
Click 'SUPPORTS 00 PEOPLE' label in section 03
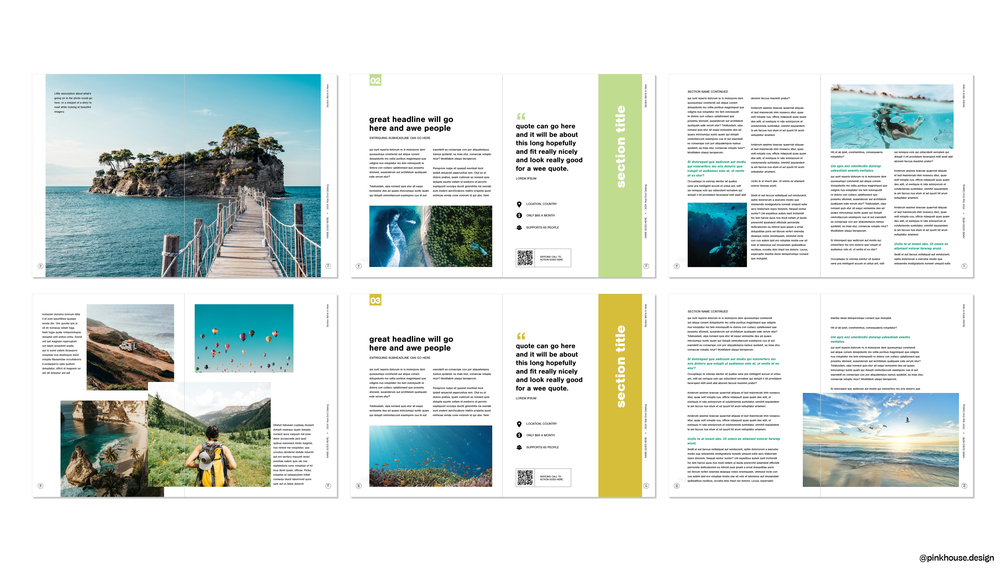pyautogui.click(x=542, y=447)
